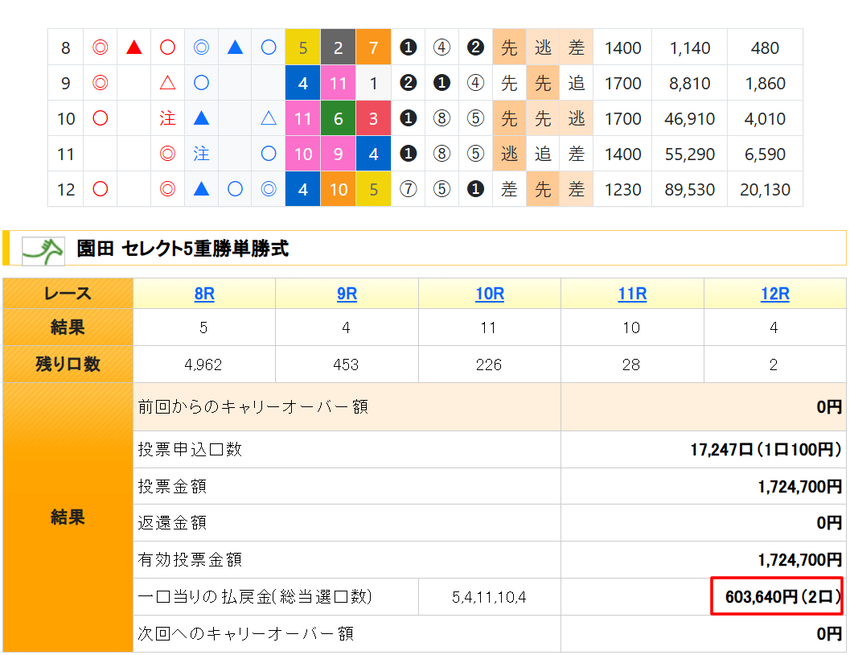The width and height of the screenshot is (850, 655).
Task: Click the blue 注 mark in row 11
Action: [x=201, y=154]
